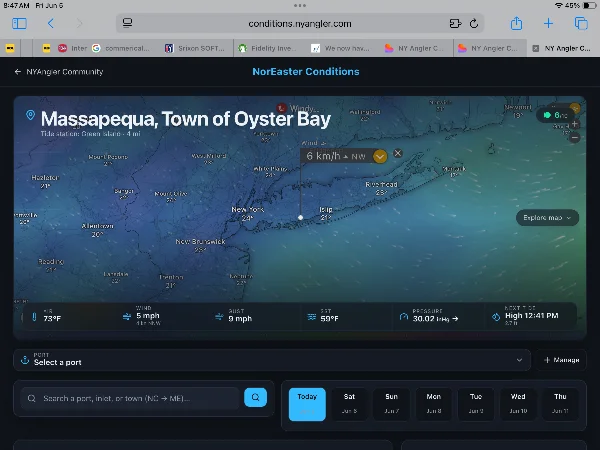Image resolution: width=600 pixels, height=450 pixels.
Task: Open the Safari sidebar panel
Action: point(19,24)
